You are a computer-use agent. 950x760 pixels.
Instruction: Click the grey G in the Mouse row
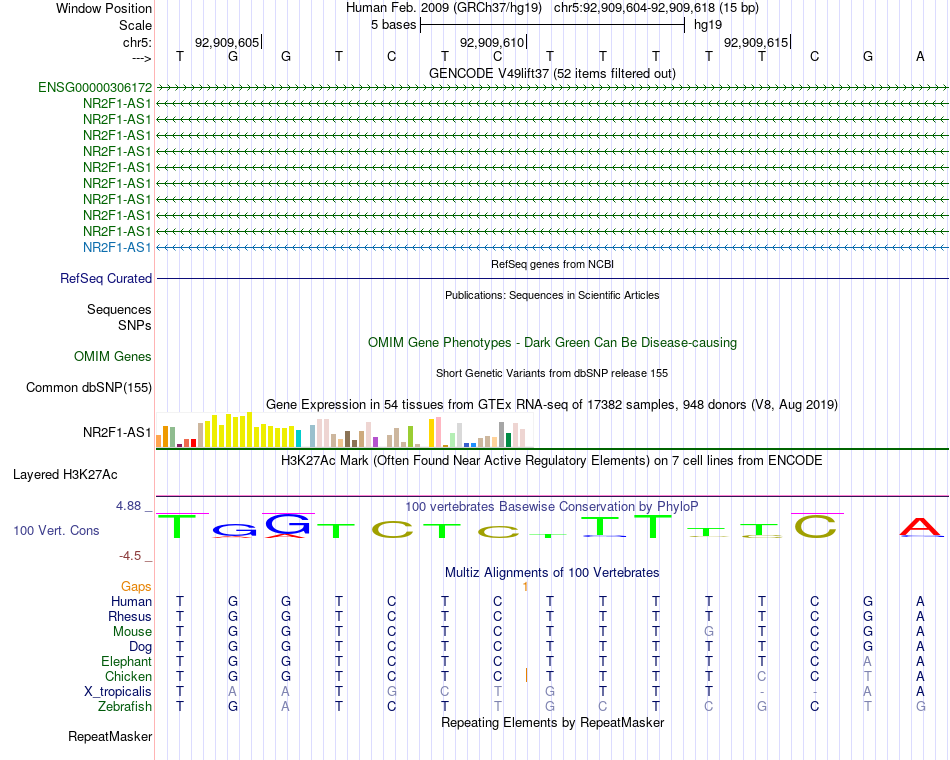tap(708, 632)
